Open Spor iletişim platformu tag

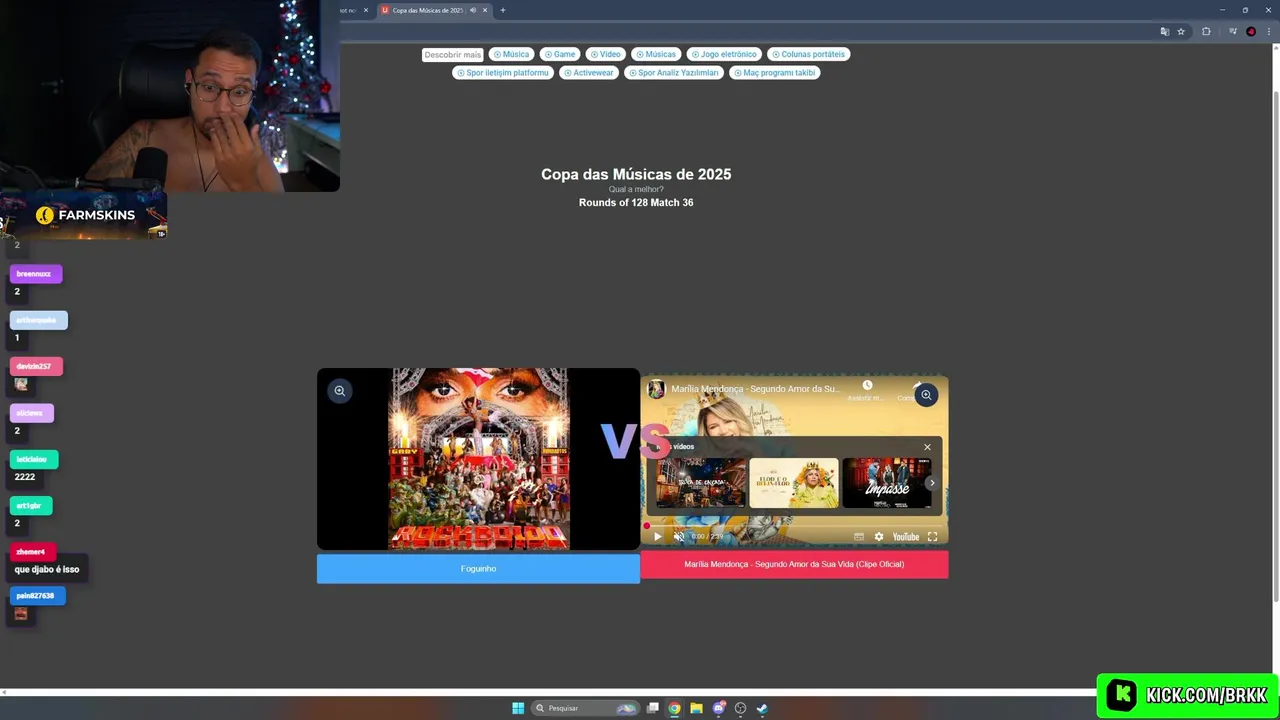(x=502, y=73)
